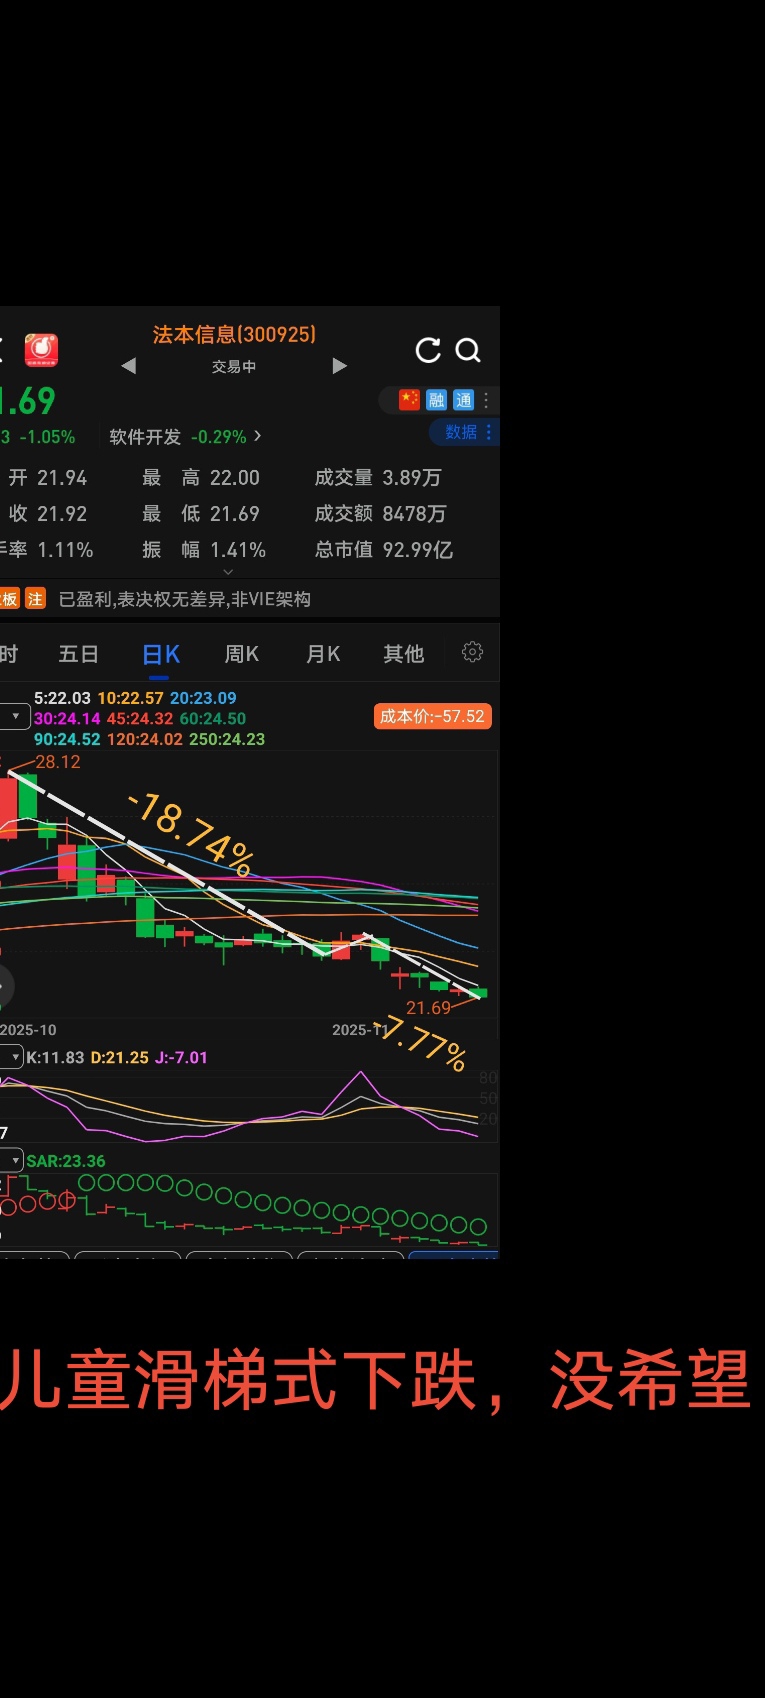Viewport: 765px width, 1698px height.
Task: Tap the J:-7.01 KDJ readout
Action: point(181,1057)
